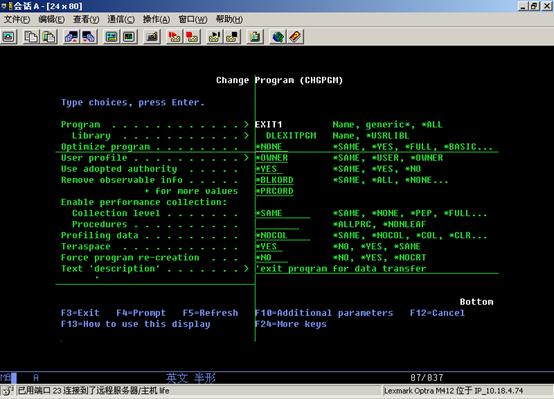This screenshot has width=554, height=399.
Task: Open the 帮助(H) menu
Action: (x=229, y=19)
